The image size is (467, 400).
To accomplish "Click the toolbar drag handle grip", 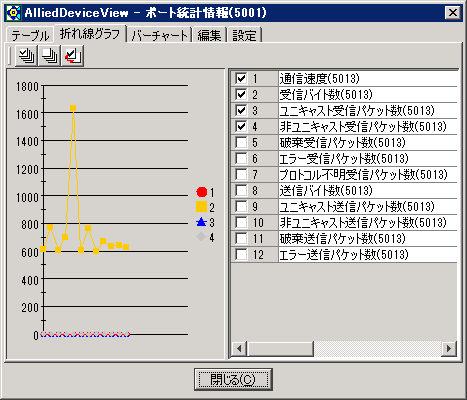I will tap(9, 56).
